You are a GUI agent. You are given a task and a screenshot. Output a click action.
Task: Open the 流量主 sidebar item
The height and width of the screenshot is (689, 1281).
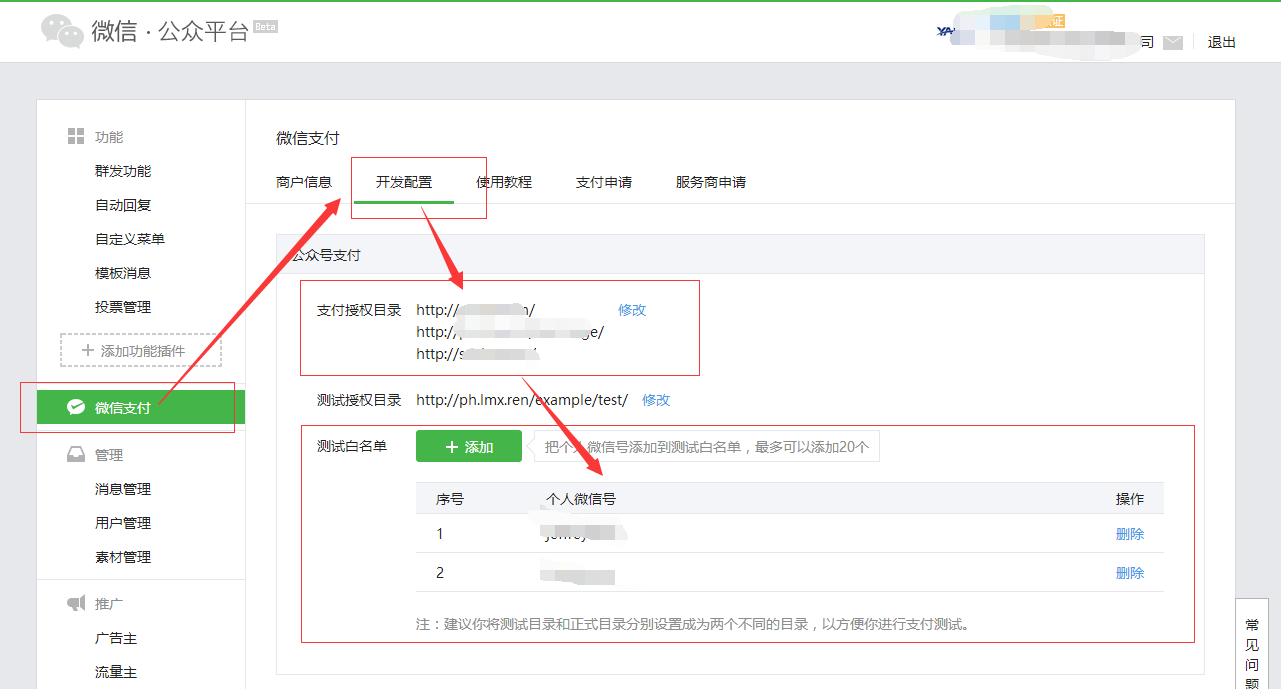click(116, 672)
